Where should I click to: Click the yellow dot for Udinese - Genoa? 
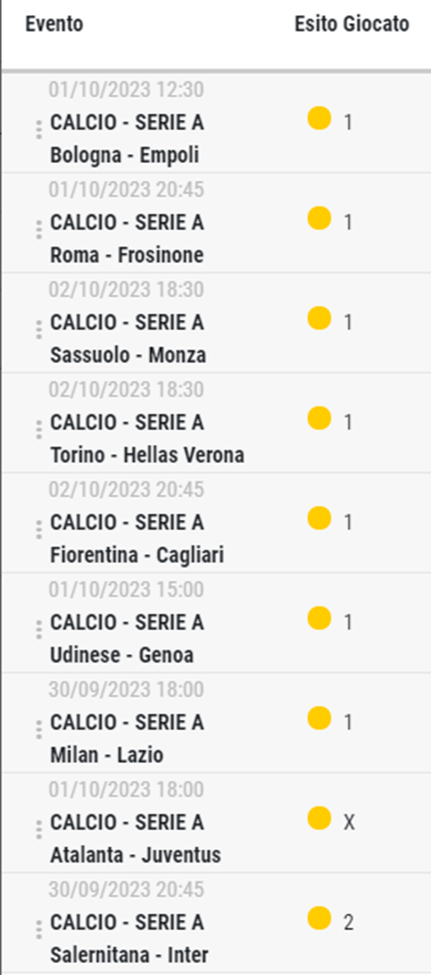[319, 618]
